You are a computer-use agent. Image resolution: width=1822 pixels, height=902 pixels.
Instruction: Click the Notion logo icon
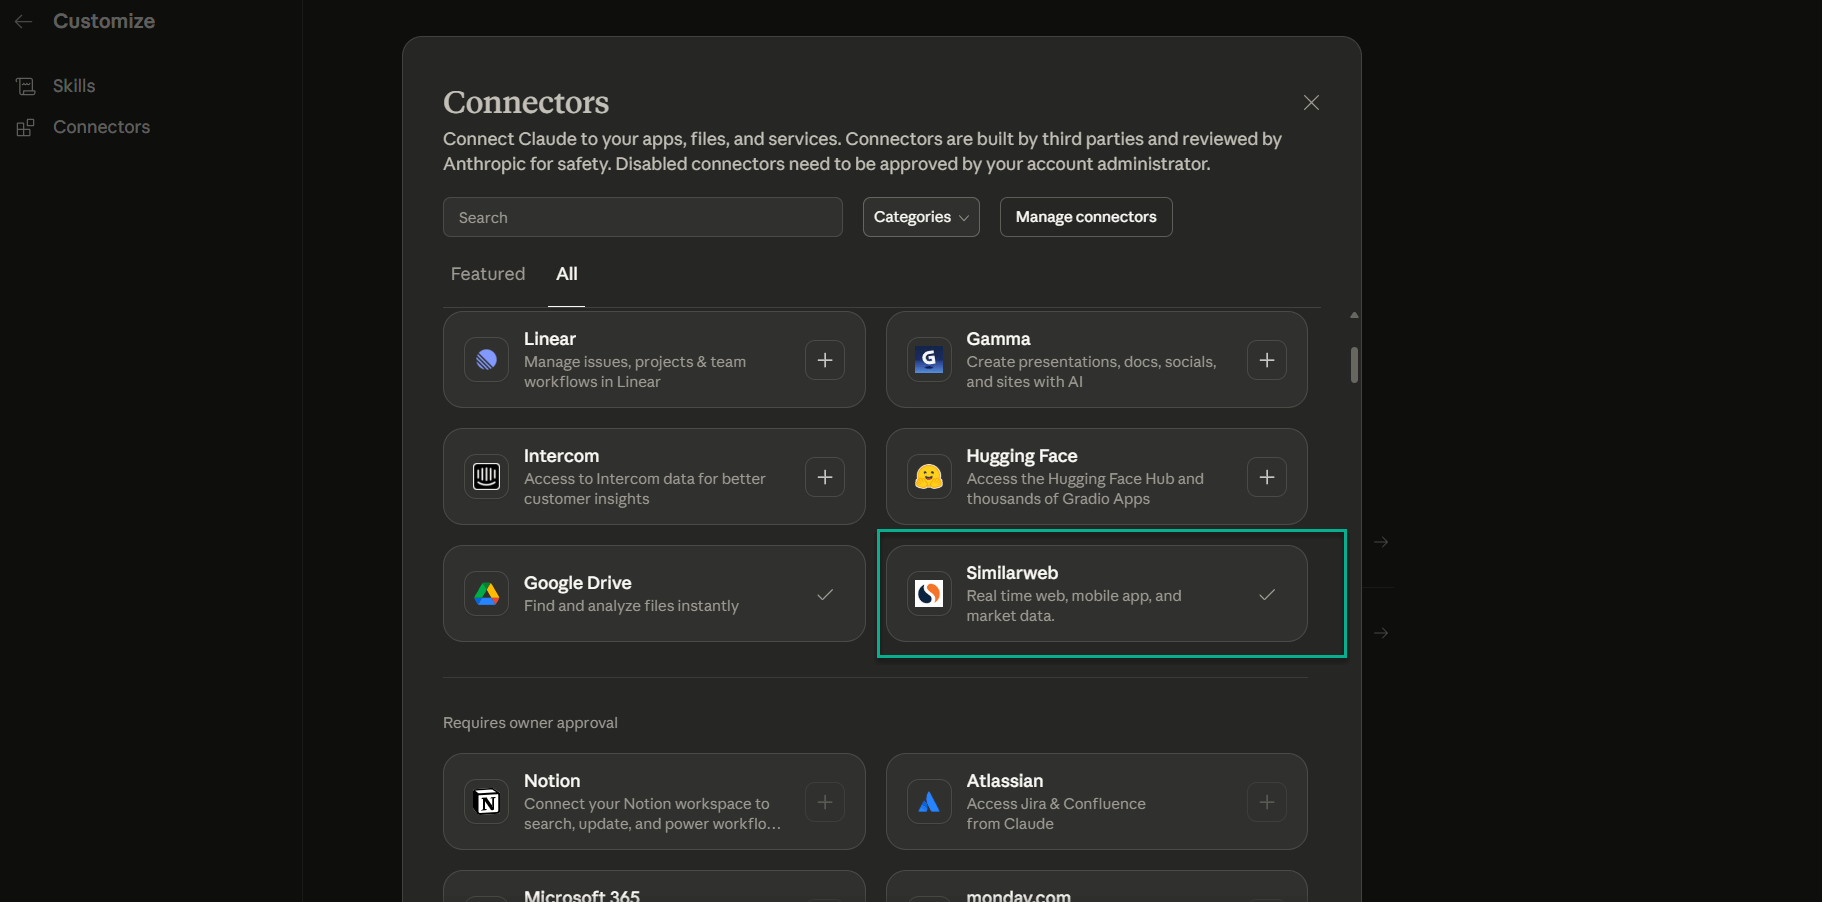pos(487,802)
